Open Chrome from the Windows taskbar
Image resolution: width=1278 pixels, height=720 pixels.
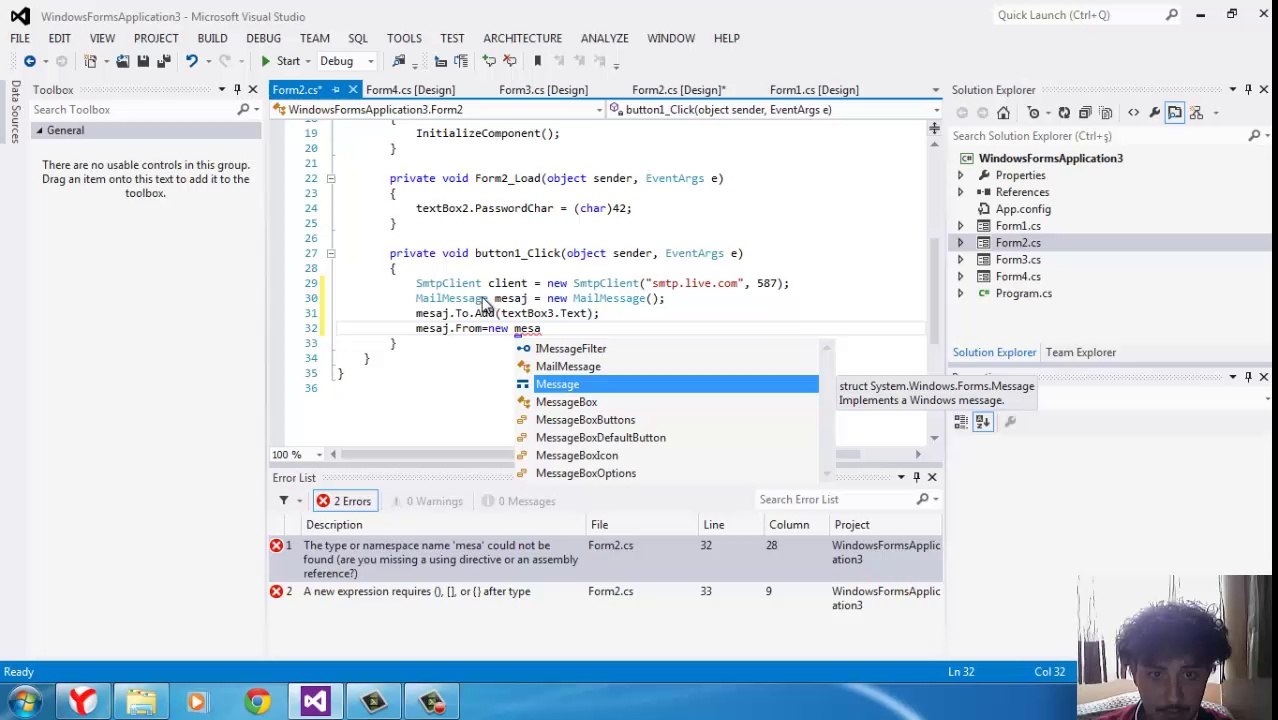coord(257,701)
